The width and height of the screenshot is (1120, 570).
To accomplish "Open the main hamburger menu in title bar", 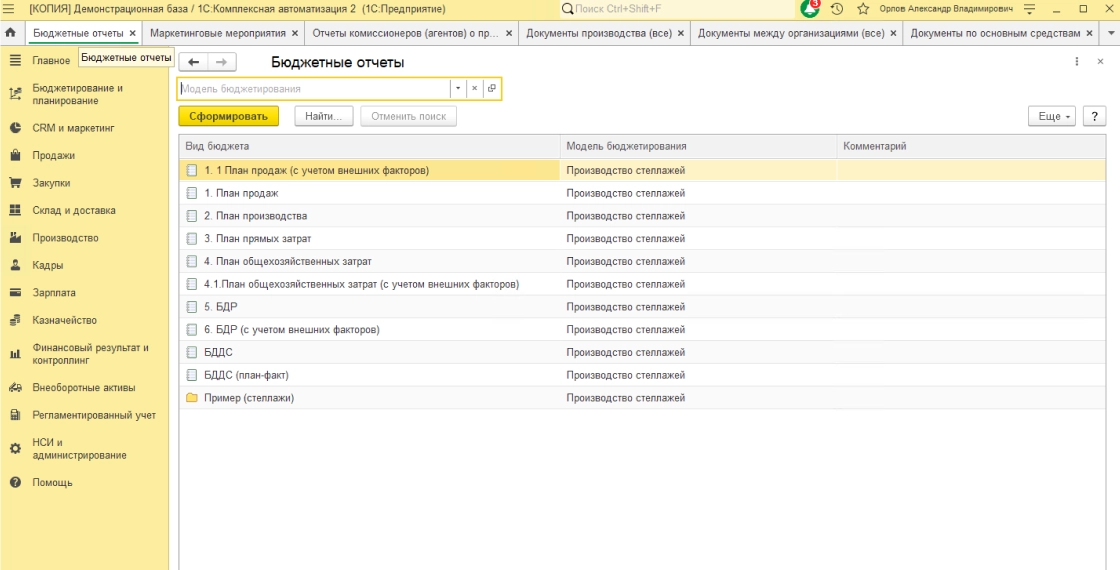I will click(9, 9).
